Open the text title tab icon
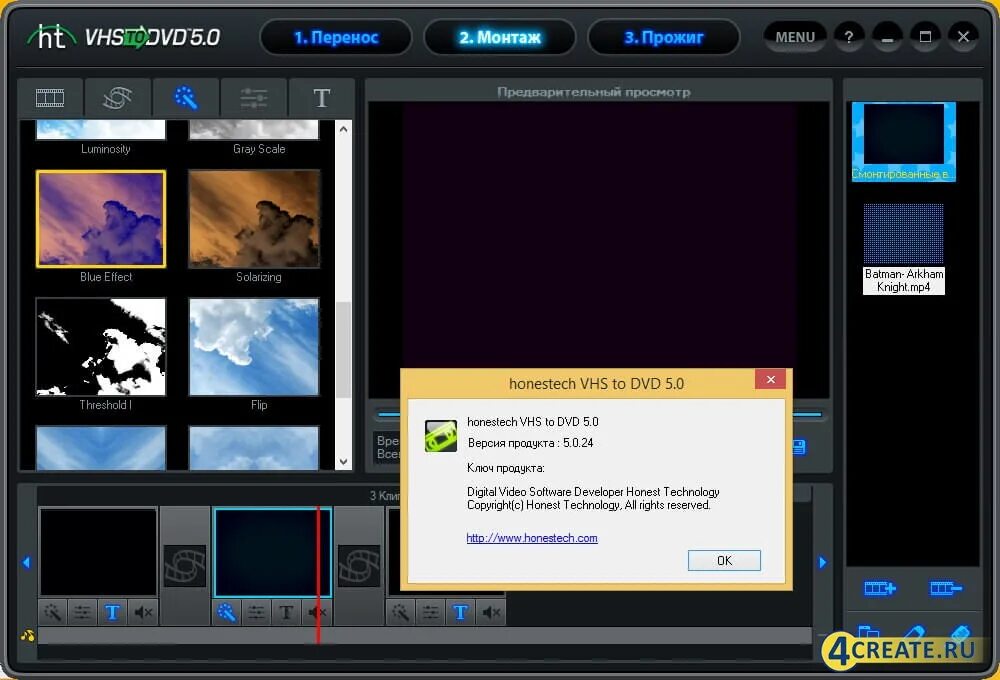The image size is (1000, 680). point(321,98)
